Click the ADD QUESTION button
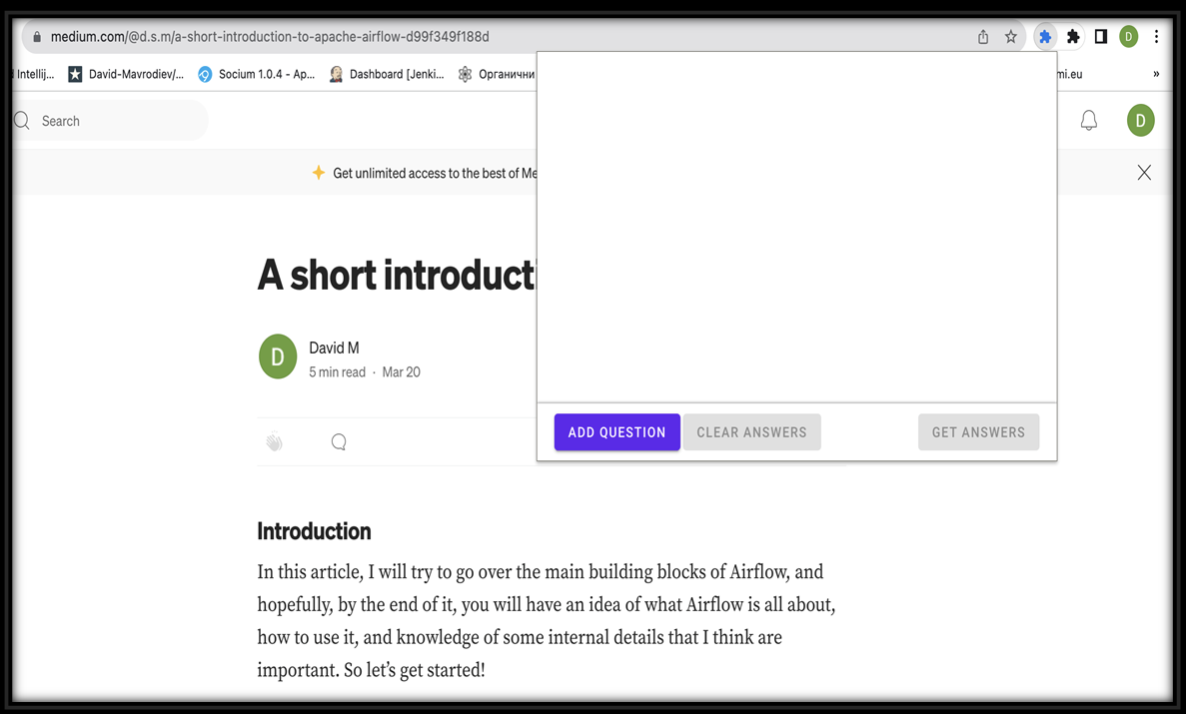1186x714 pixels. click(616, 432)
